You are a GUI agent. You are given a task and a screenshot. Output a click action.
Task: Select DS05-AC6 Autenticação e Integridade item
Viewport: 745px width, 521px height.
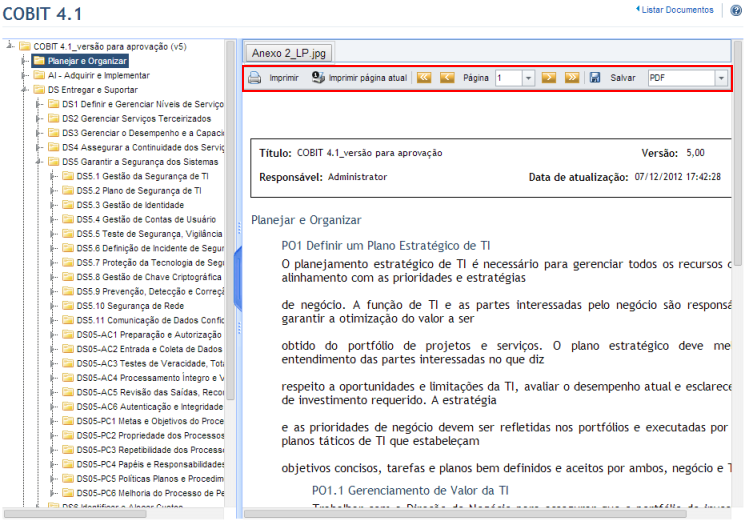[x=150, y=407]
